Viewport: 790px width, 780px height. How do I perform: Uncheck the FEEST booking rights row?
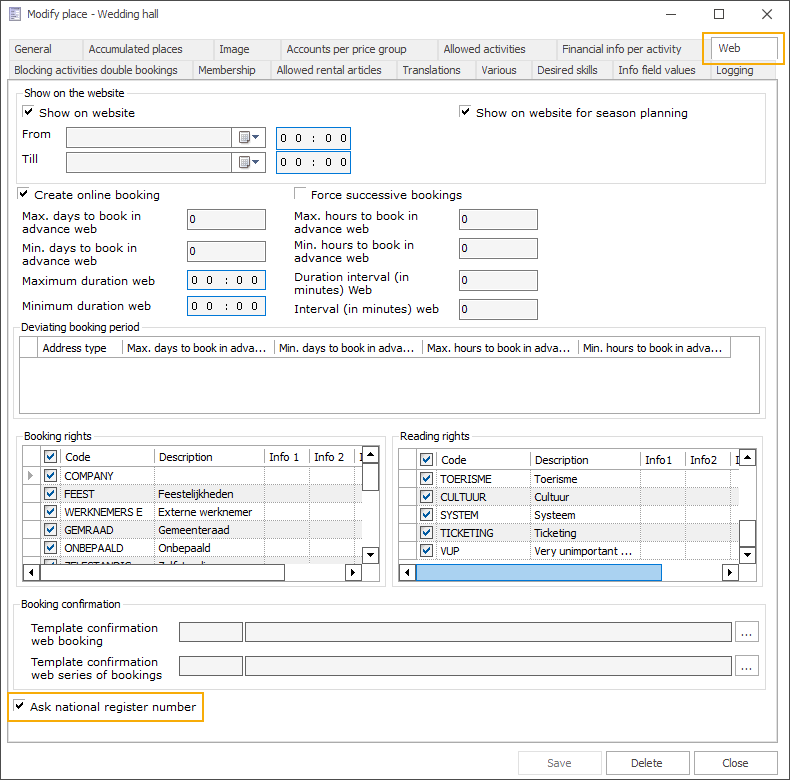point(51,494)
